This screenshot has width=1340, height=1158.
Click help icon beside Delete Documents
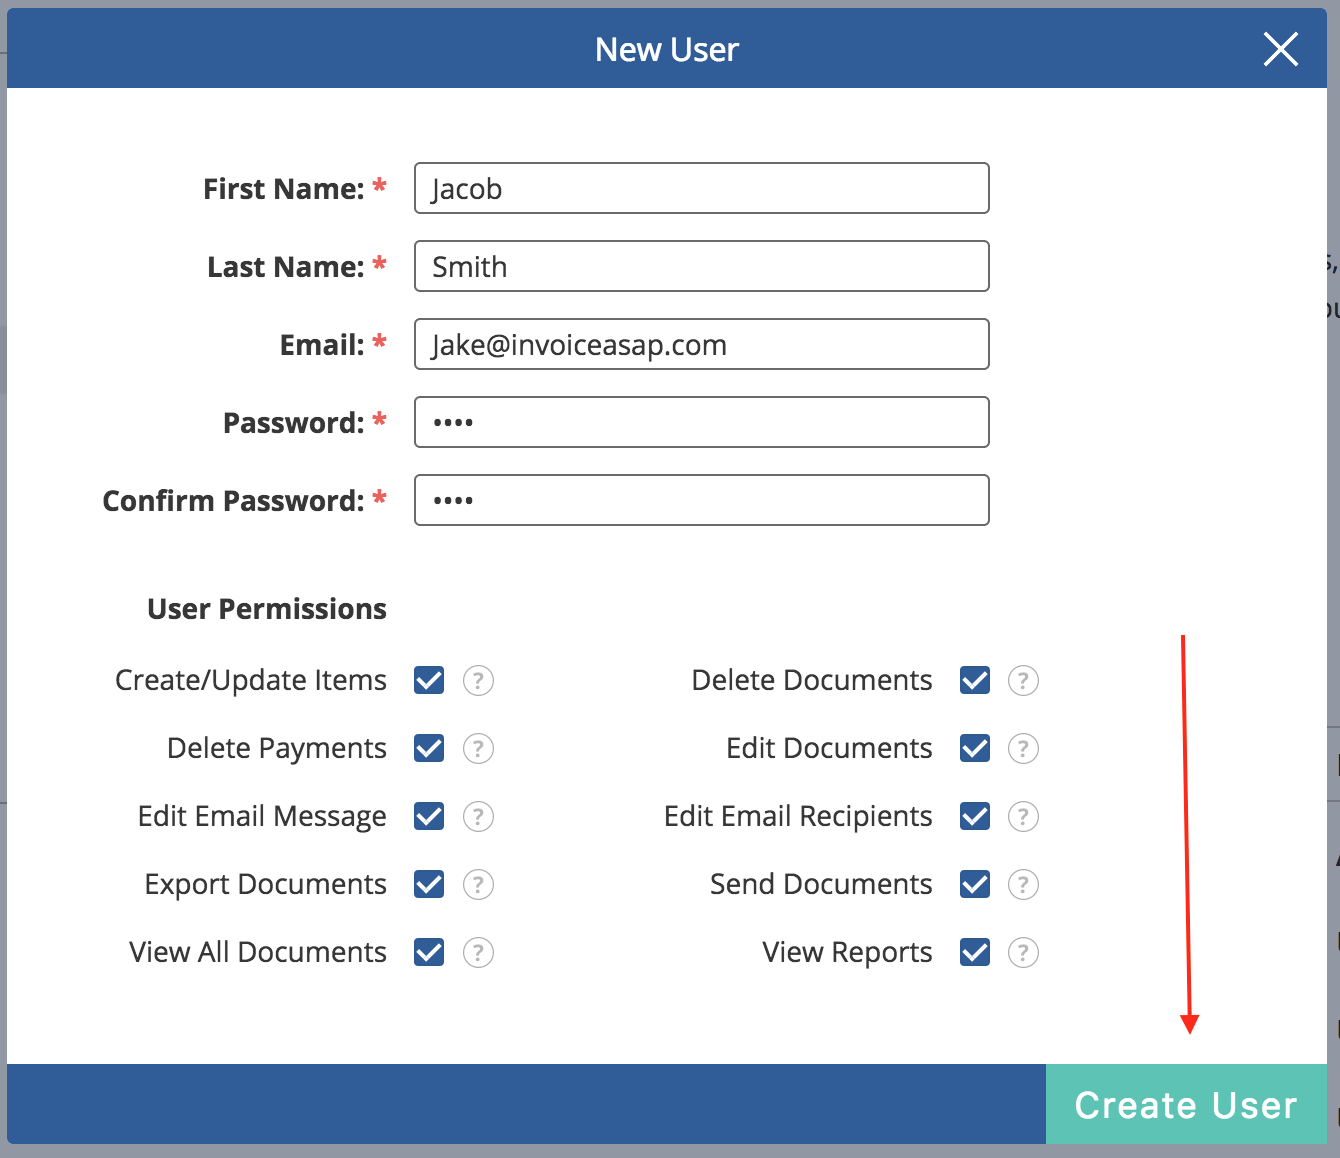click(1023, 681)
